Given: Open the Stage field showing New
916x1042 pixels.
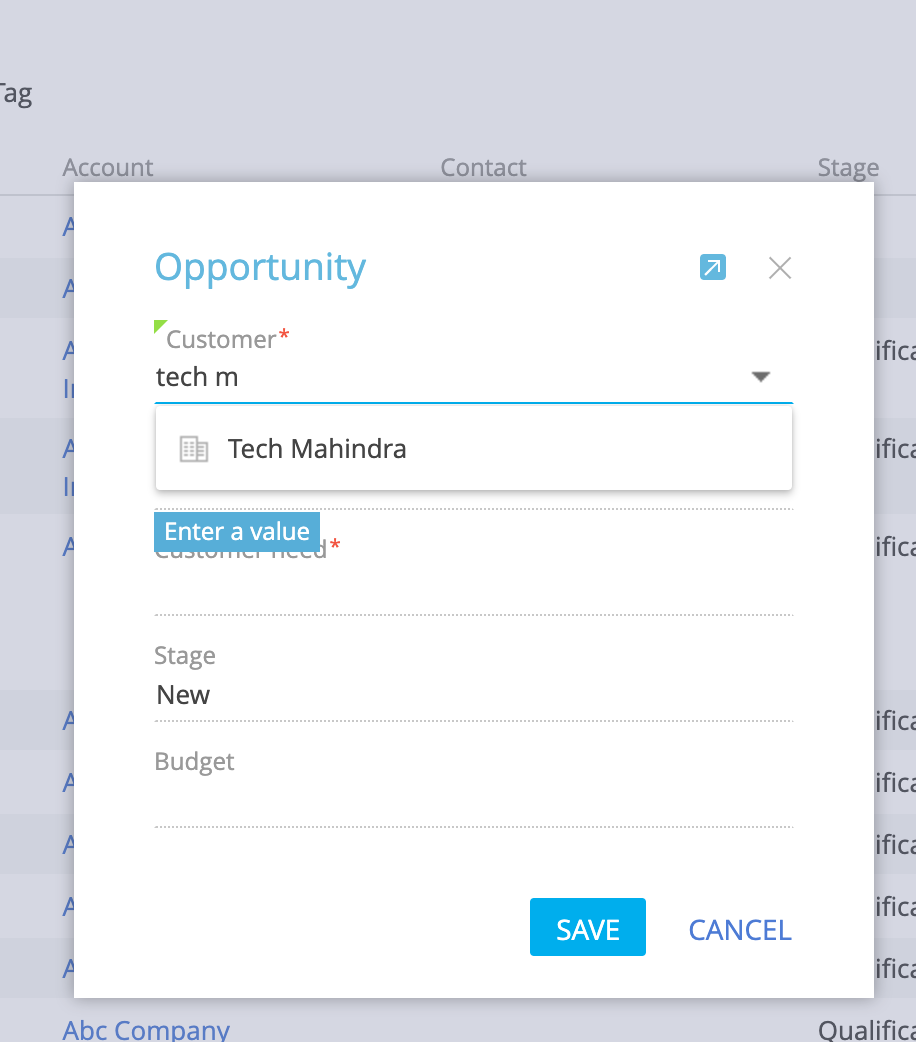Looking at the screenshot, I should (x=473, y=695).
